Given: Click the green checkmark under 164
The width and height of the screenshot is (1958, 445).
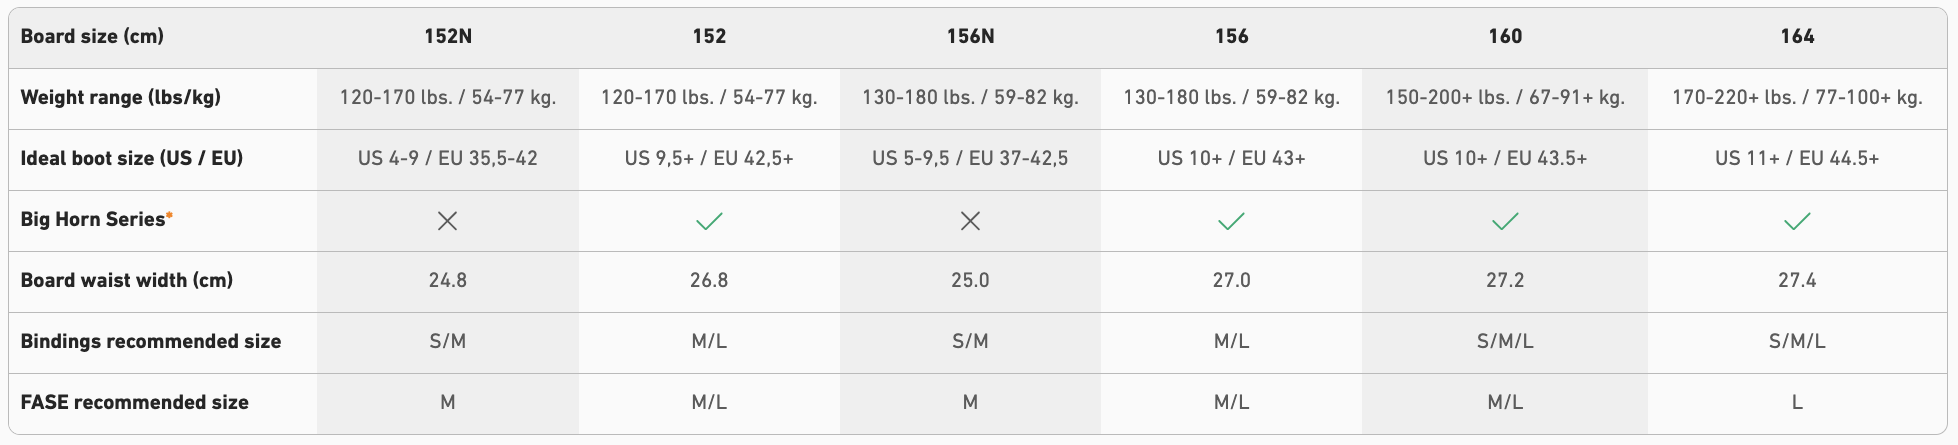Looking at the screenshot, I should click(x=1797, y=221).
